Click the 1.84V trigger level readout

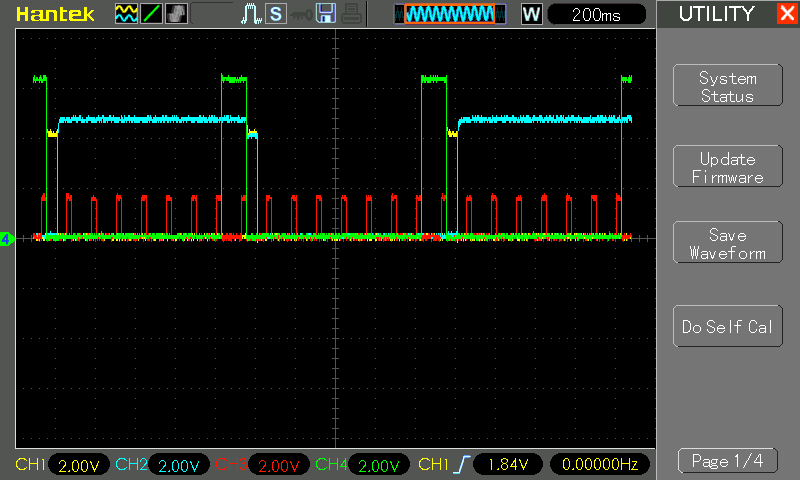[508, 465]
